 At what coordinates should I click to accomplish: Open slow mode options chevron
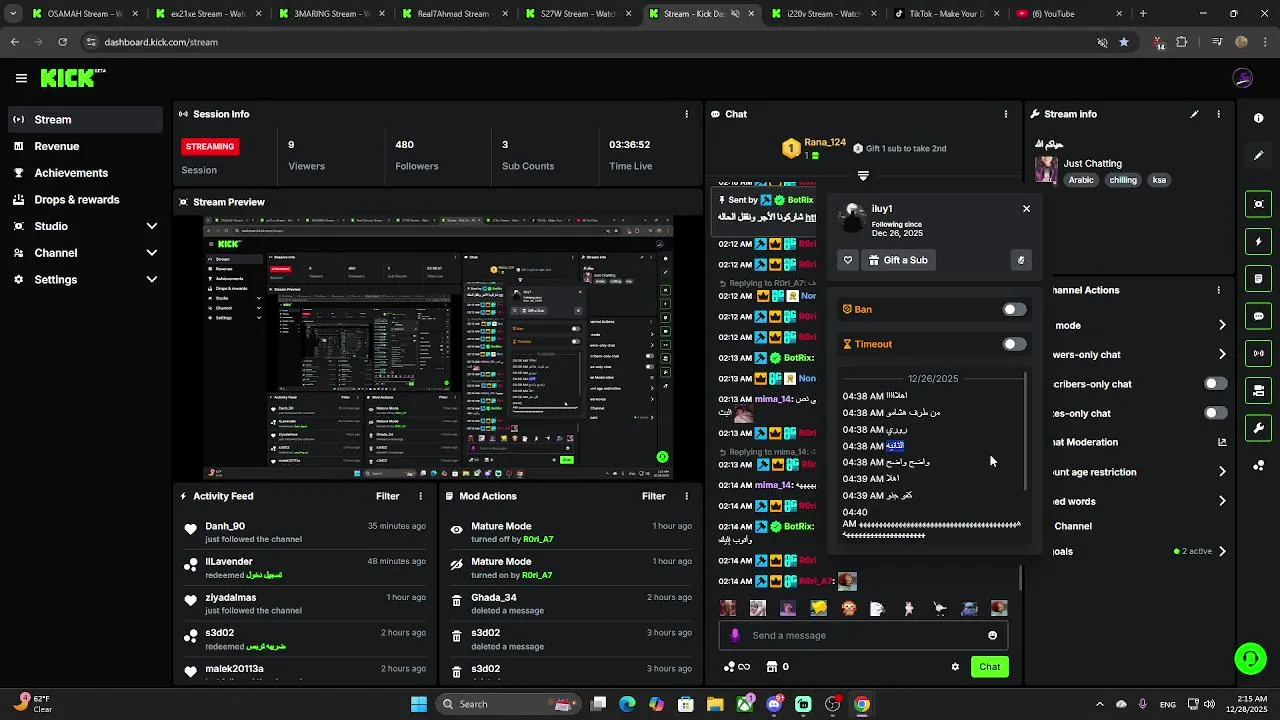coord(1222,325)
